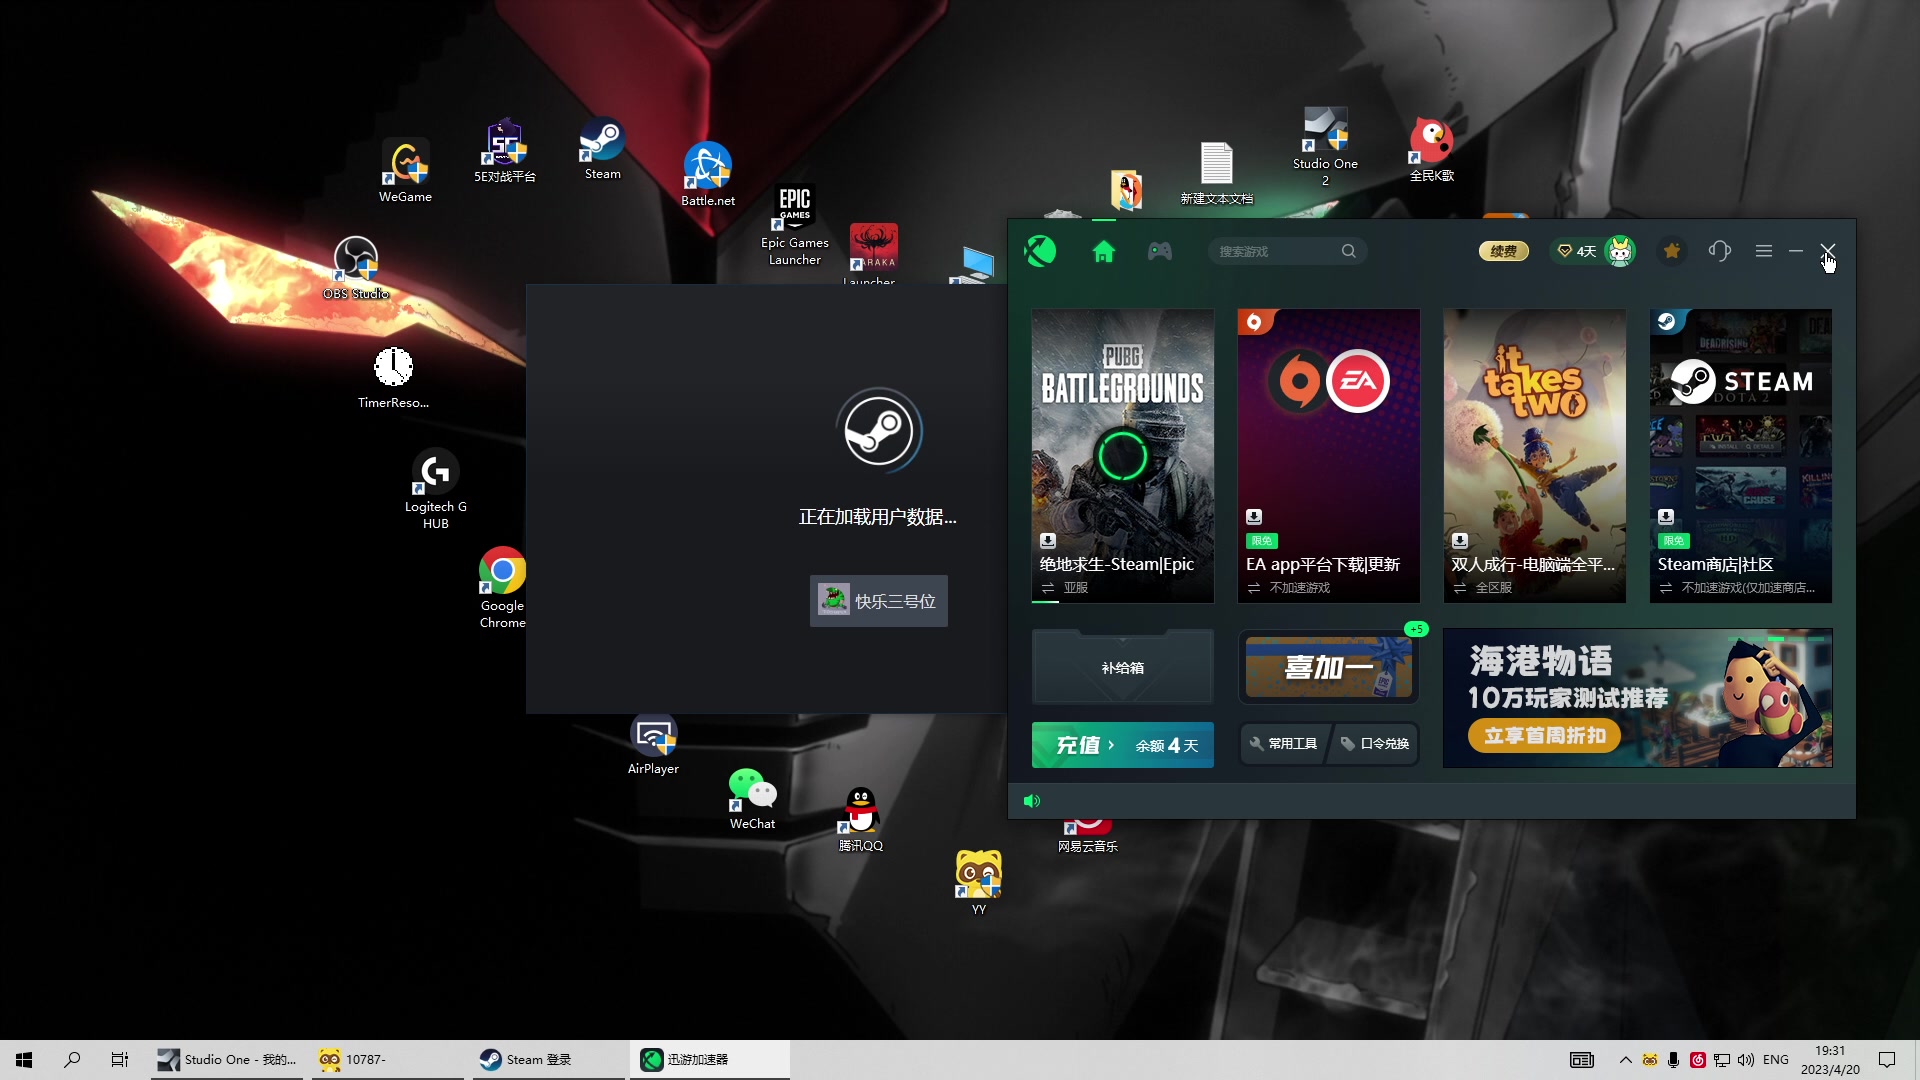Image resolution: width=1920 pixels, height=1080 pixels.
Task: Open the 海港物语 promotional banner
Action: (x=1637, y=698)
